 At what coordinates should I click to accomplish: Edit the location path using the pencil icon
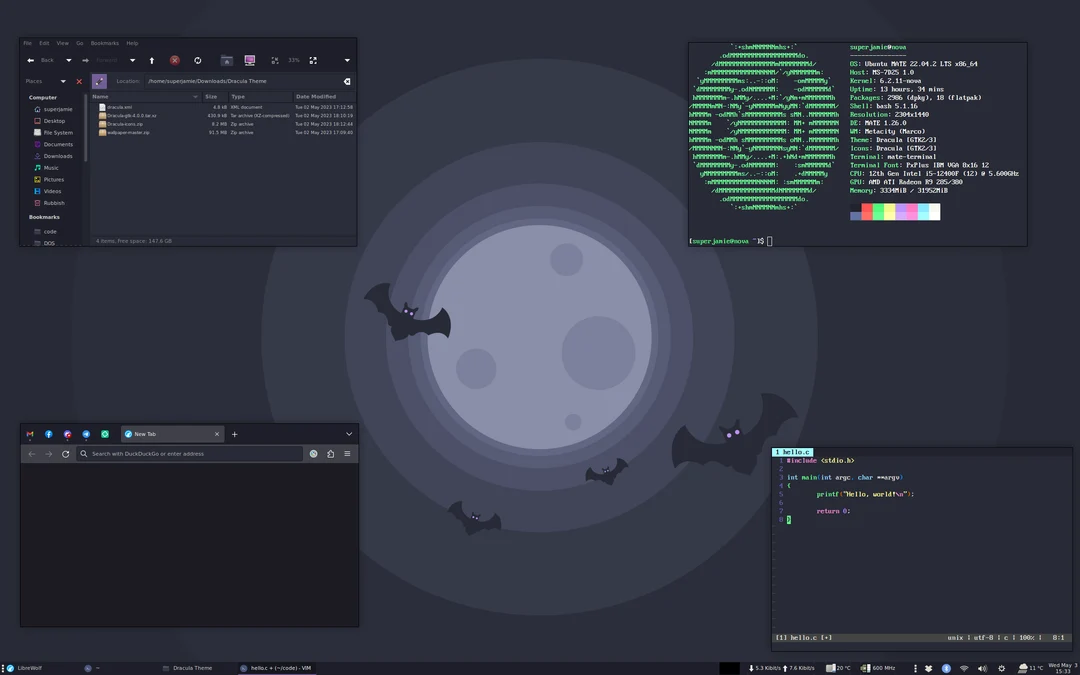(x=98, y=81)
